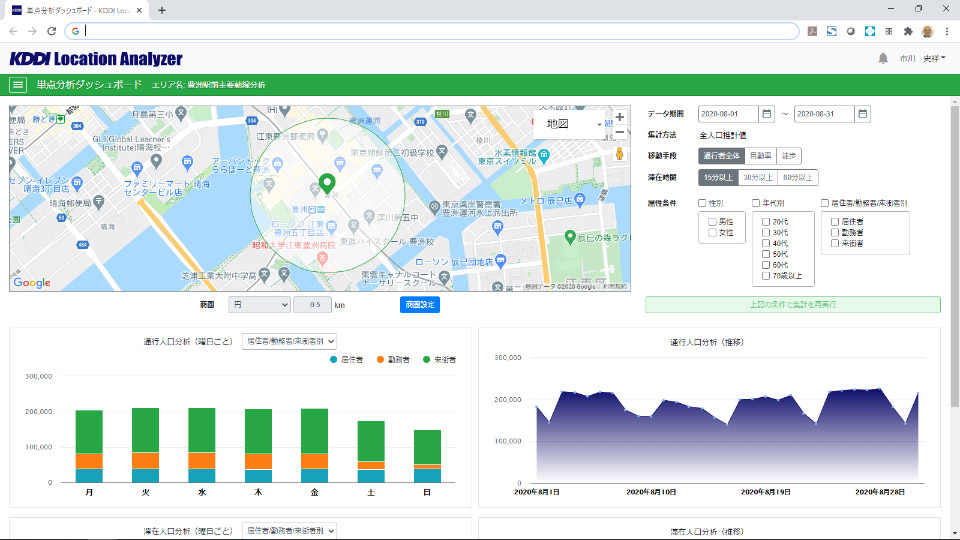The image size is (960, 540).
Task: Click the 辰巳の森 green park marker on map
Action: pos(570,237)
